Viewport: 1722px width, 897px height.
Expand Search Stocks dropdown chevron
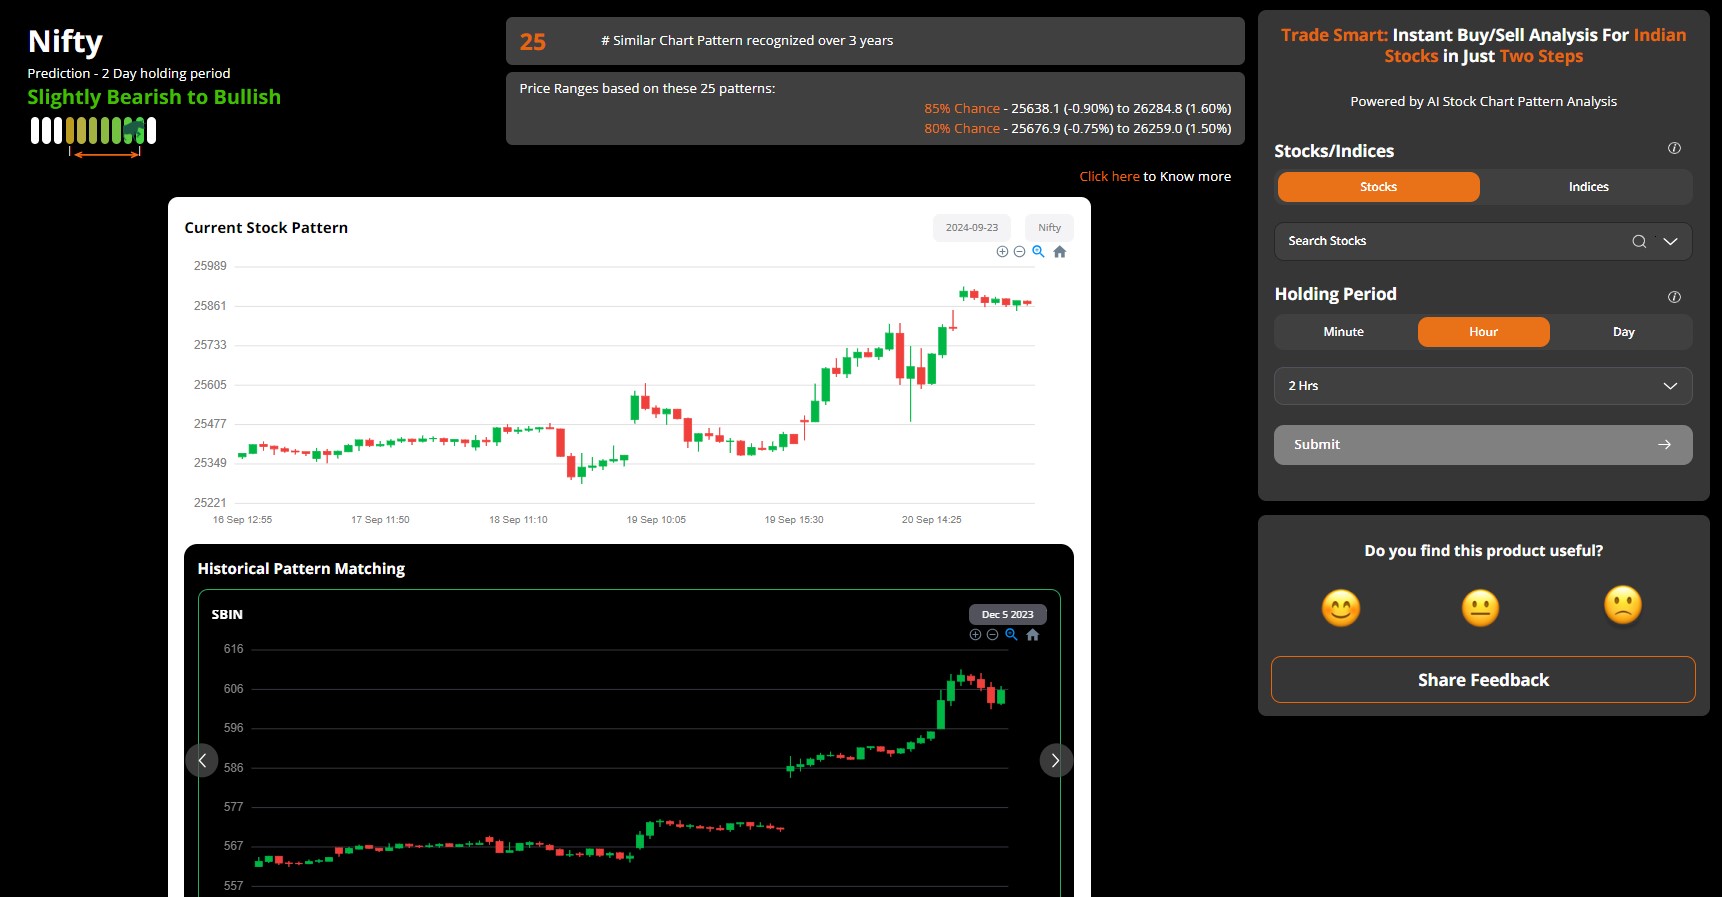(x=1670, y=241)
